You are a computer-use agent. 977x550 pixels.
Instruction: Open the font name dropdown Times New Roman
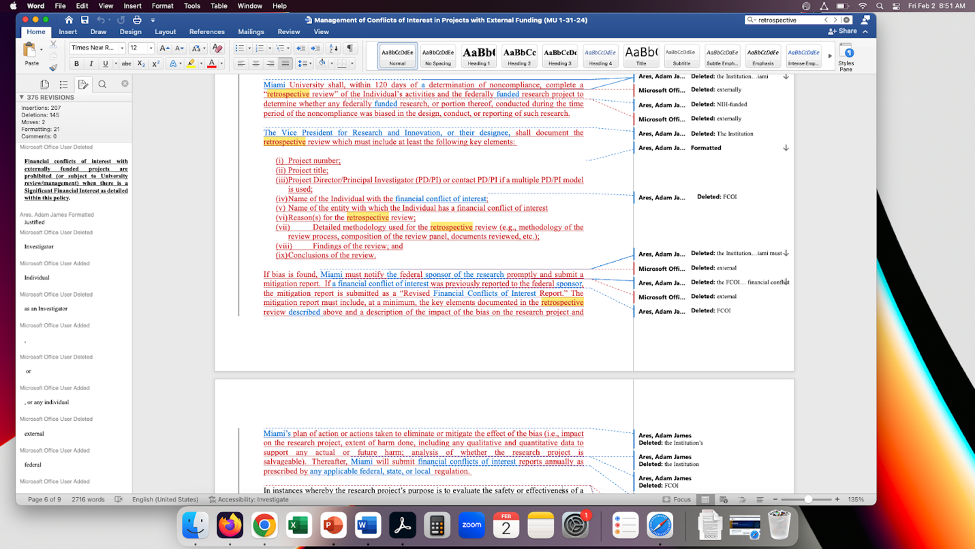95,48
